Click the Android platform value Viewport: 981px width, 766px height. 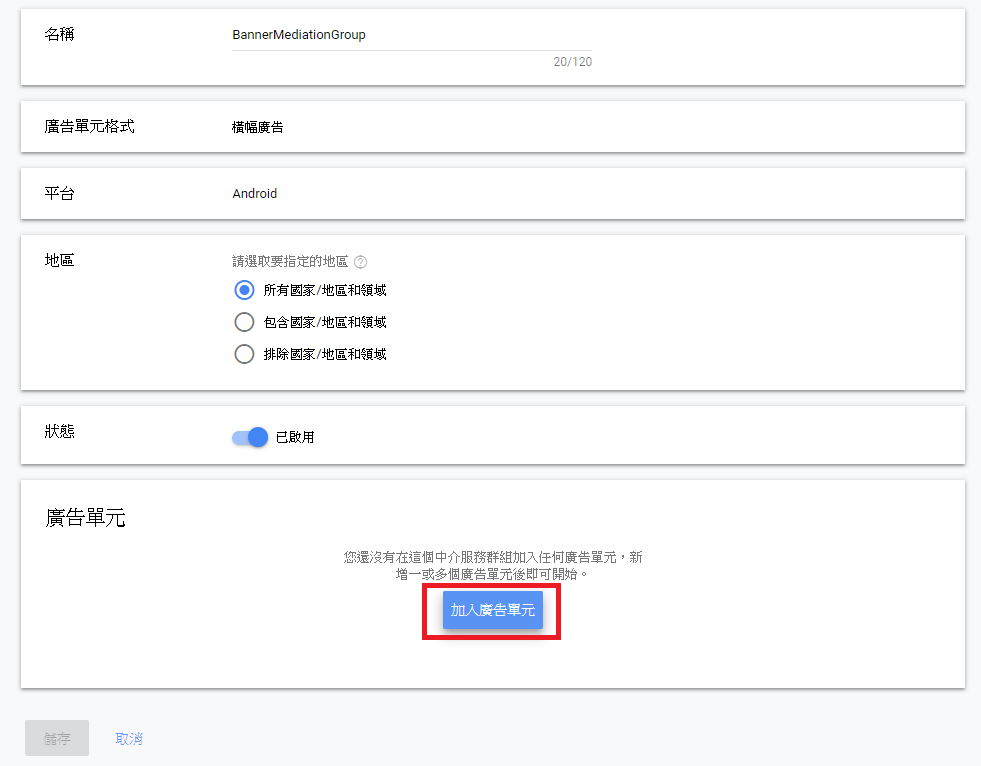255,193
